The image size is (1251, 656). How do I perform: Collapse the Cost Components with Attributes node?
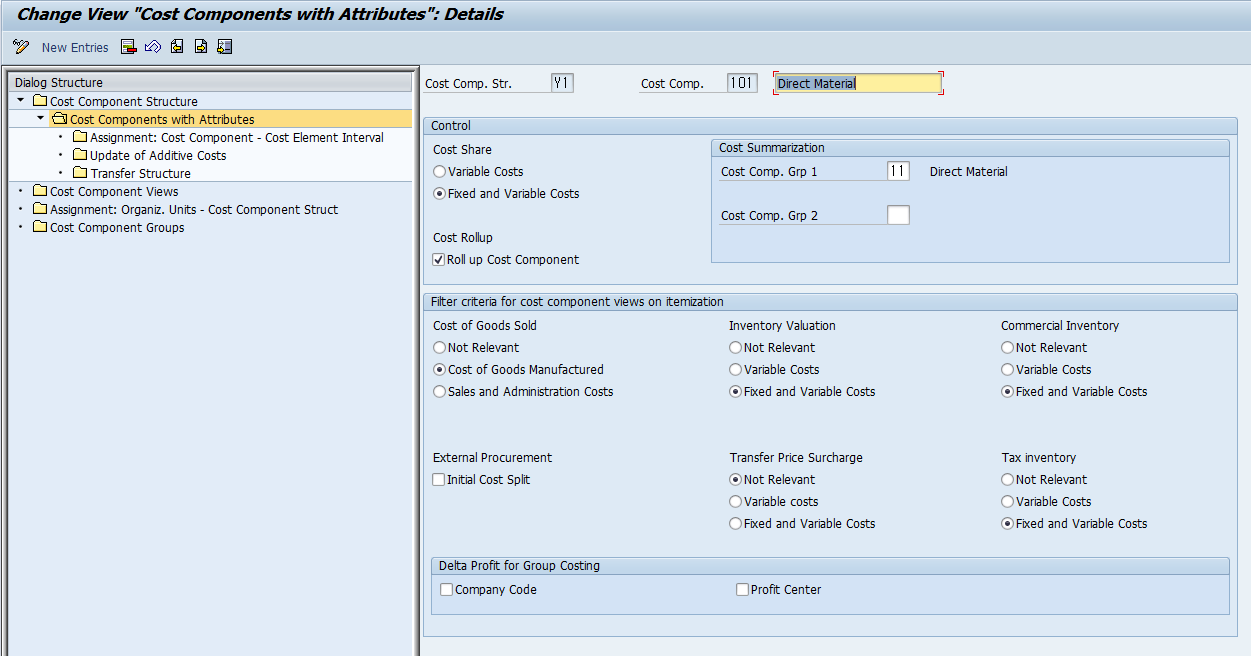point(38,118)
